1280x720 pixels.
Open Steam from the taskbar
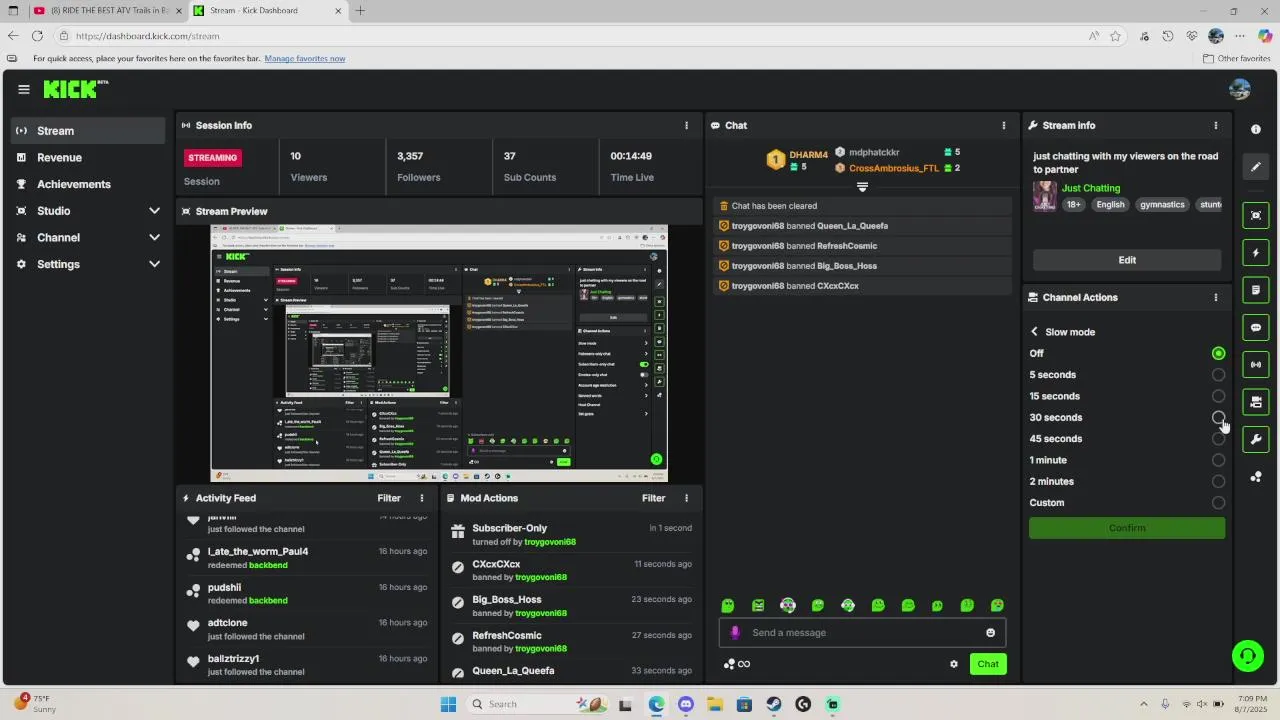click(774, 704)
